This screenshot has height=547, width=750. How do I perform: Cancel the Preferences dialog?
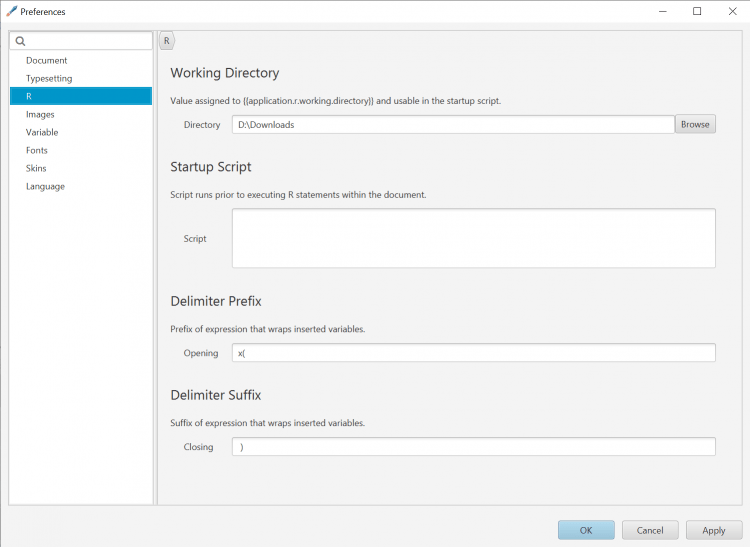coord(650,530)
